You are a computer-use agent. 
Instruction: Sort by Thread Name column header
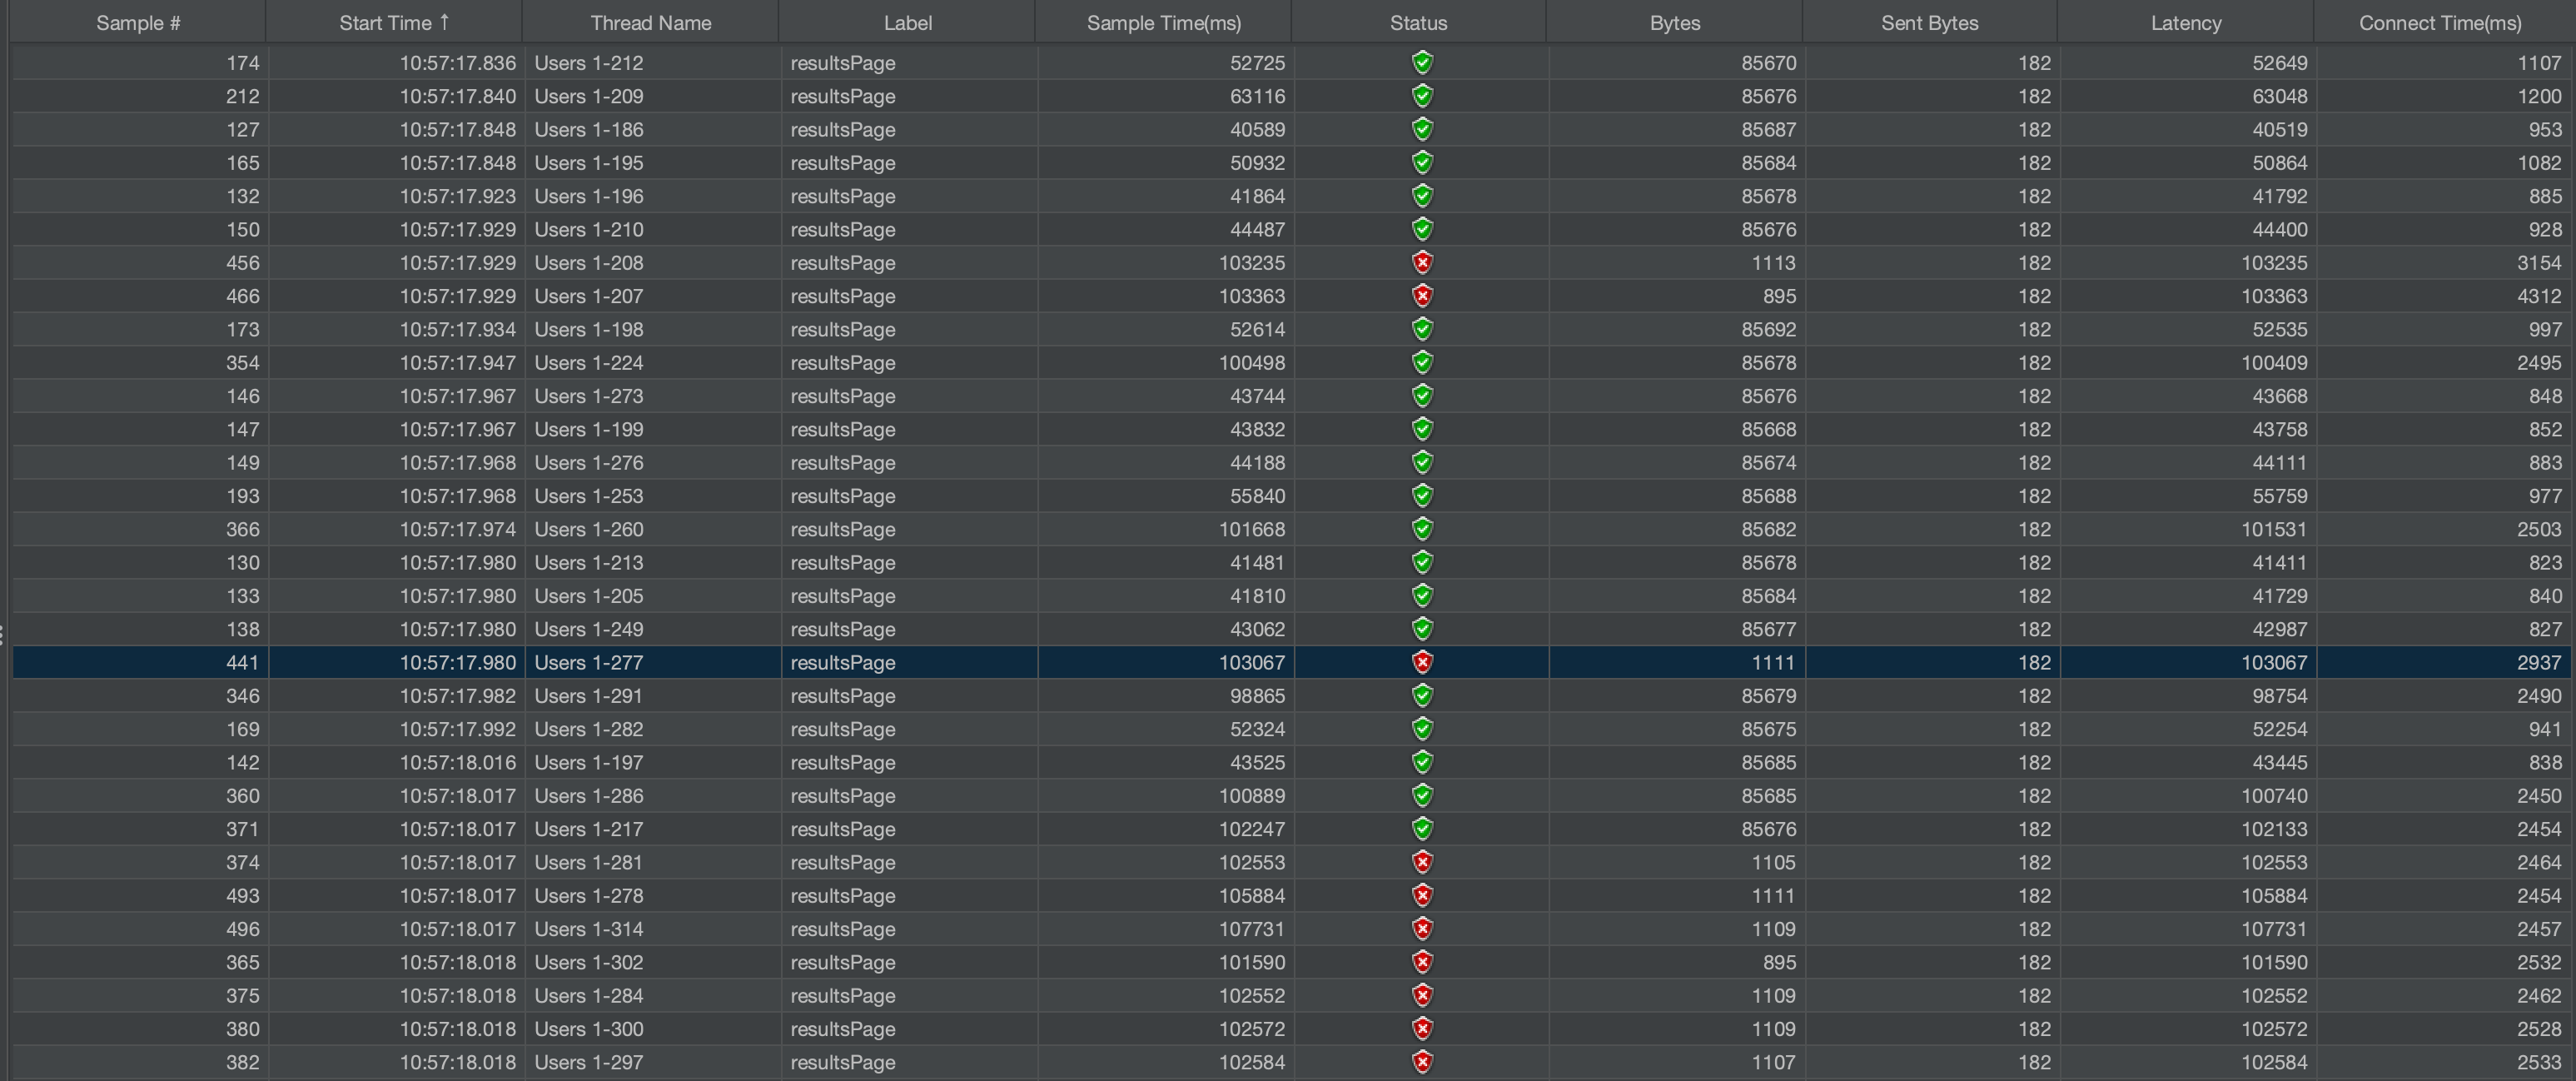[x=650, y=23]
